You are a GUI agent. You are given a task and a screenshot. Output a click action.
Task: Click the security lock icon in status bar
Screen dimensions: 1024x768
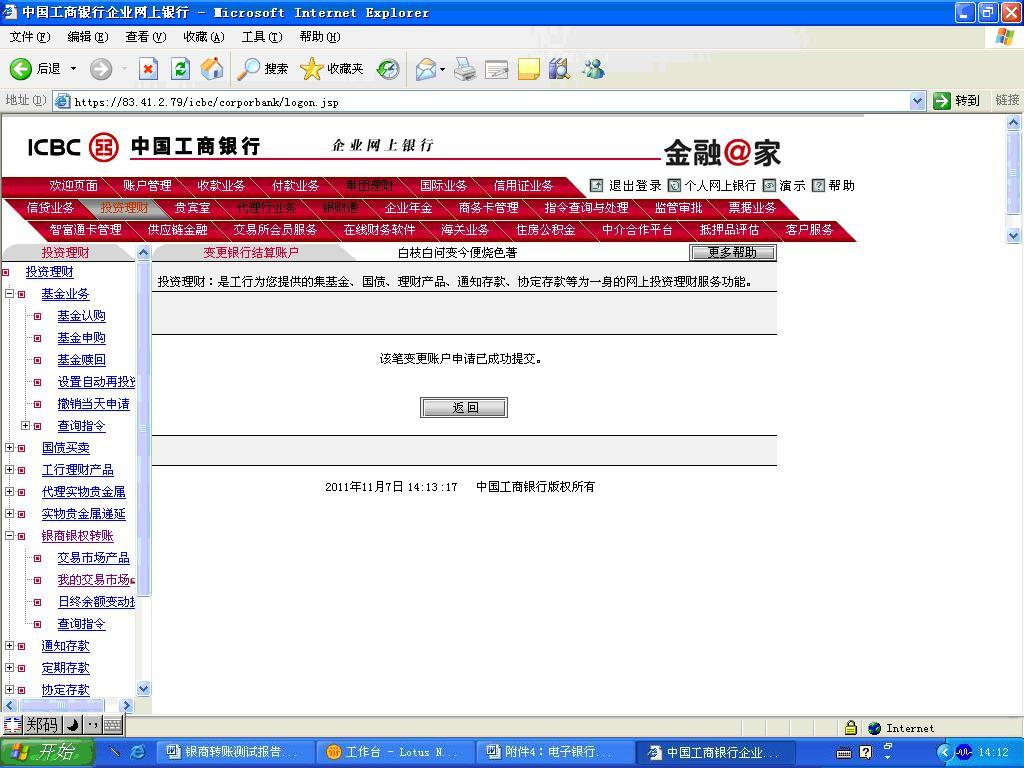tap(850, 728)
